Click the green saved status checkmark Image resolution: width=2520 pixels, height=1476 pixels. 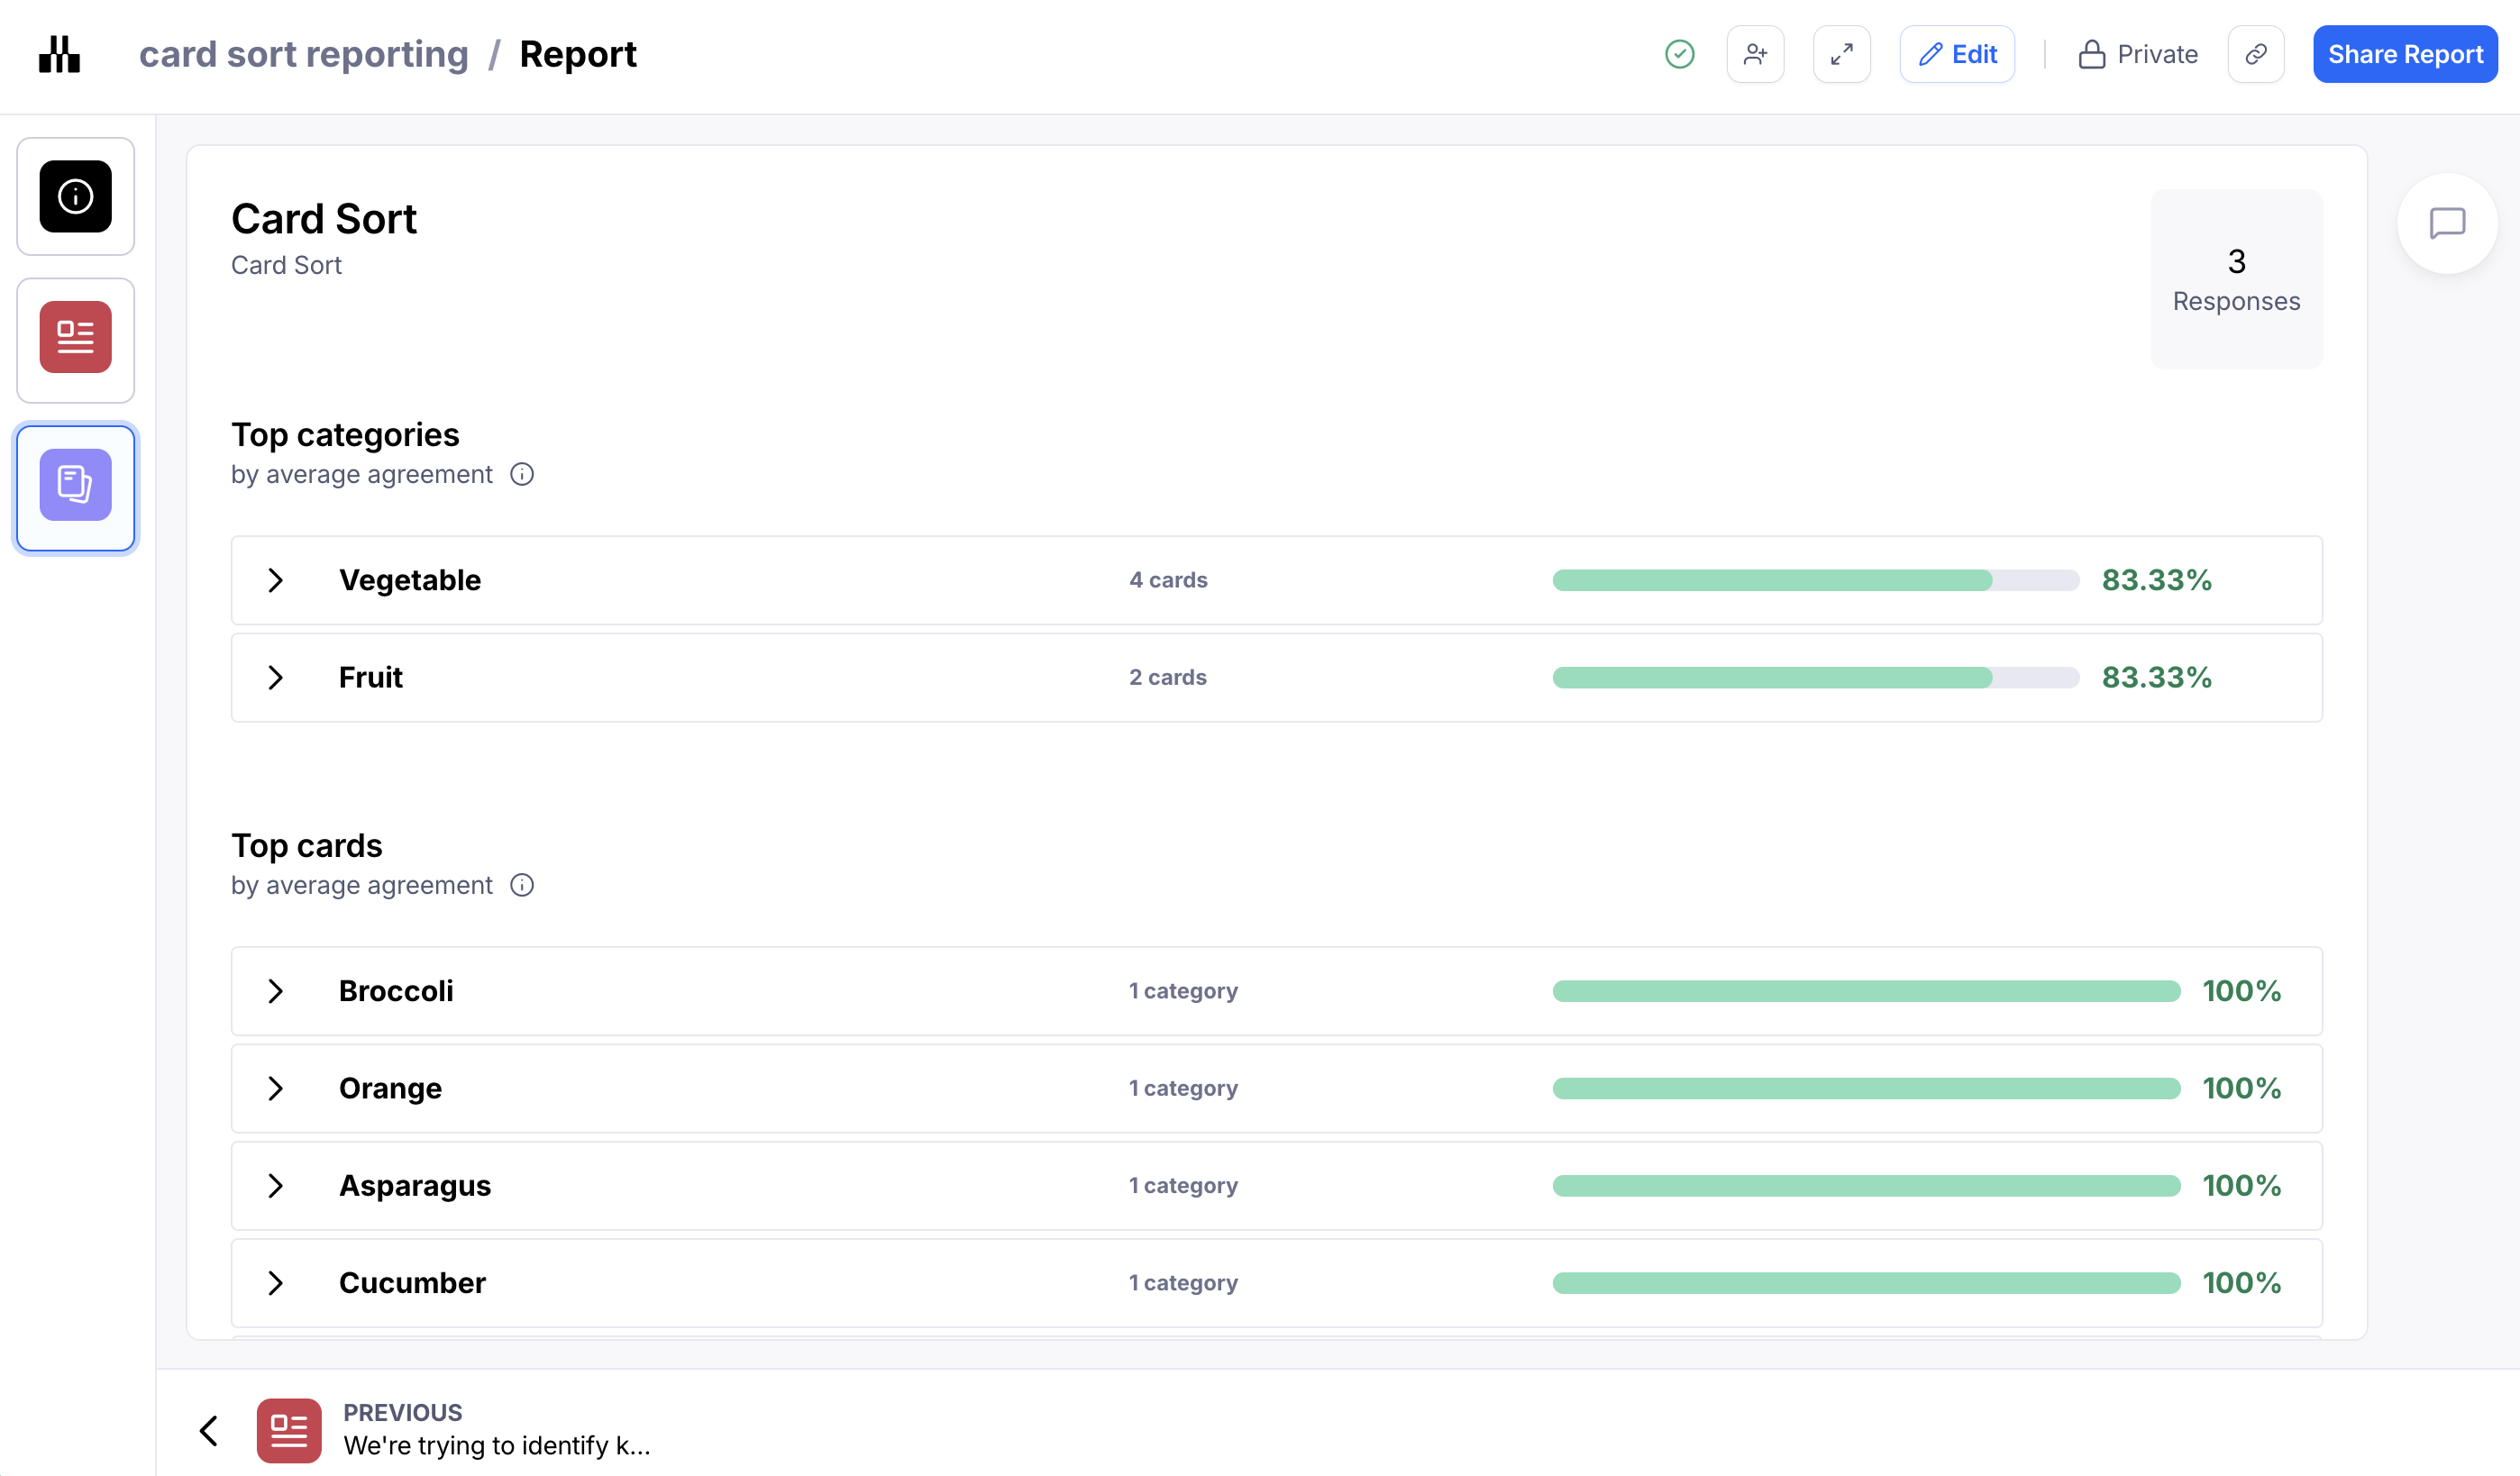coord(1679,54)
